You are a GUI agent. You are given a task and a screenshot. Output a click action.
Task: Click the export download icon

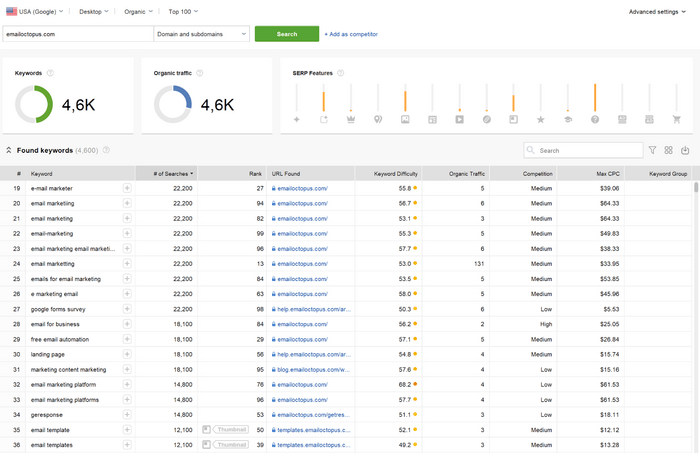click(x=685, y=150)
